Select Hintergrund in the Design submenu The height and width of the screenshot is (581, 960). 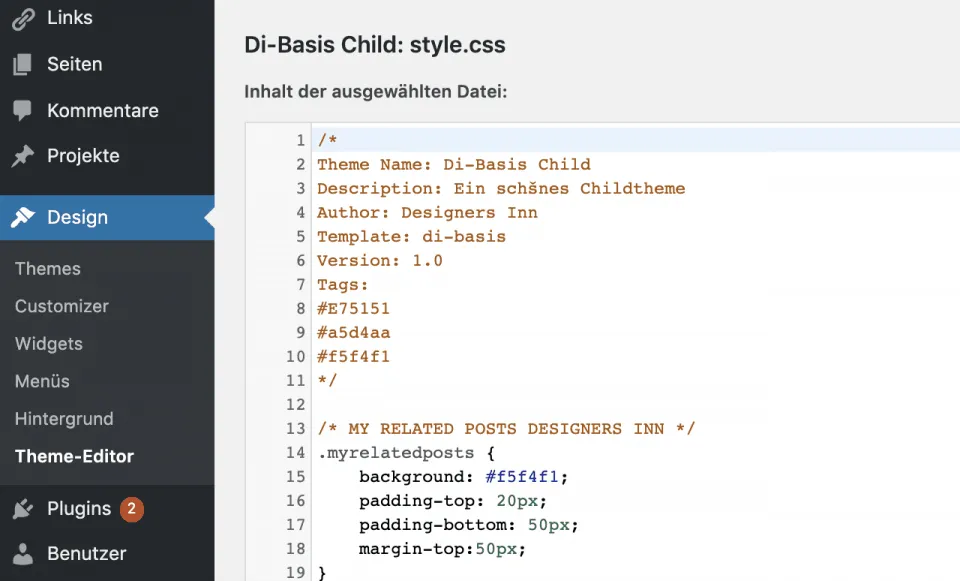point(64,419)
